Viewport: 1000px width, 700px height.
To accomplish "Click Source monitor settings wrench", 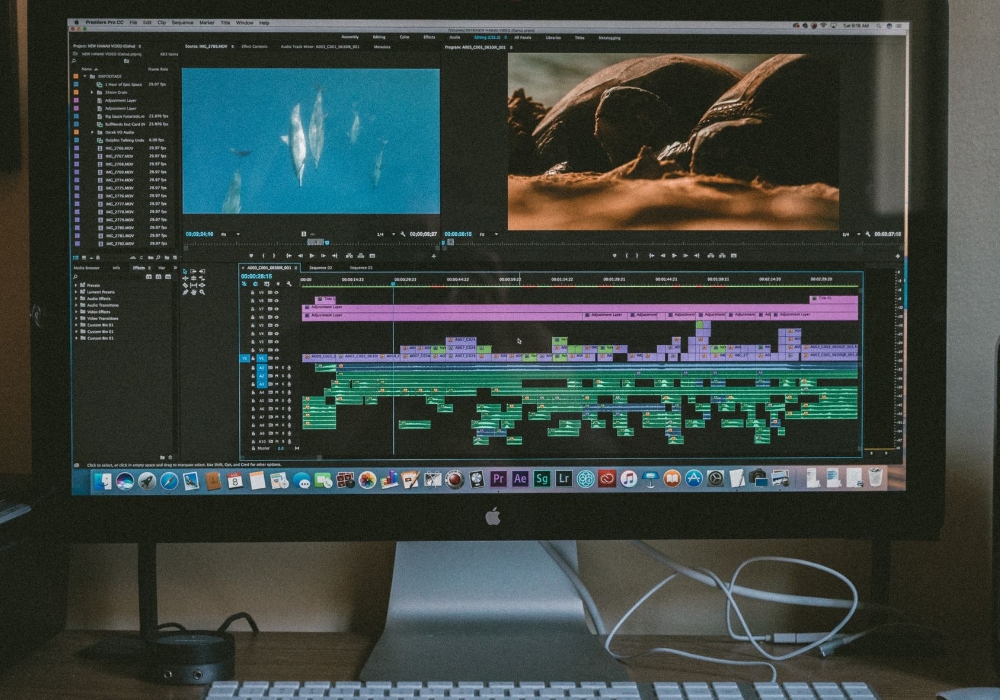I will pyautogui.click(x=402, y=234).
